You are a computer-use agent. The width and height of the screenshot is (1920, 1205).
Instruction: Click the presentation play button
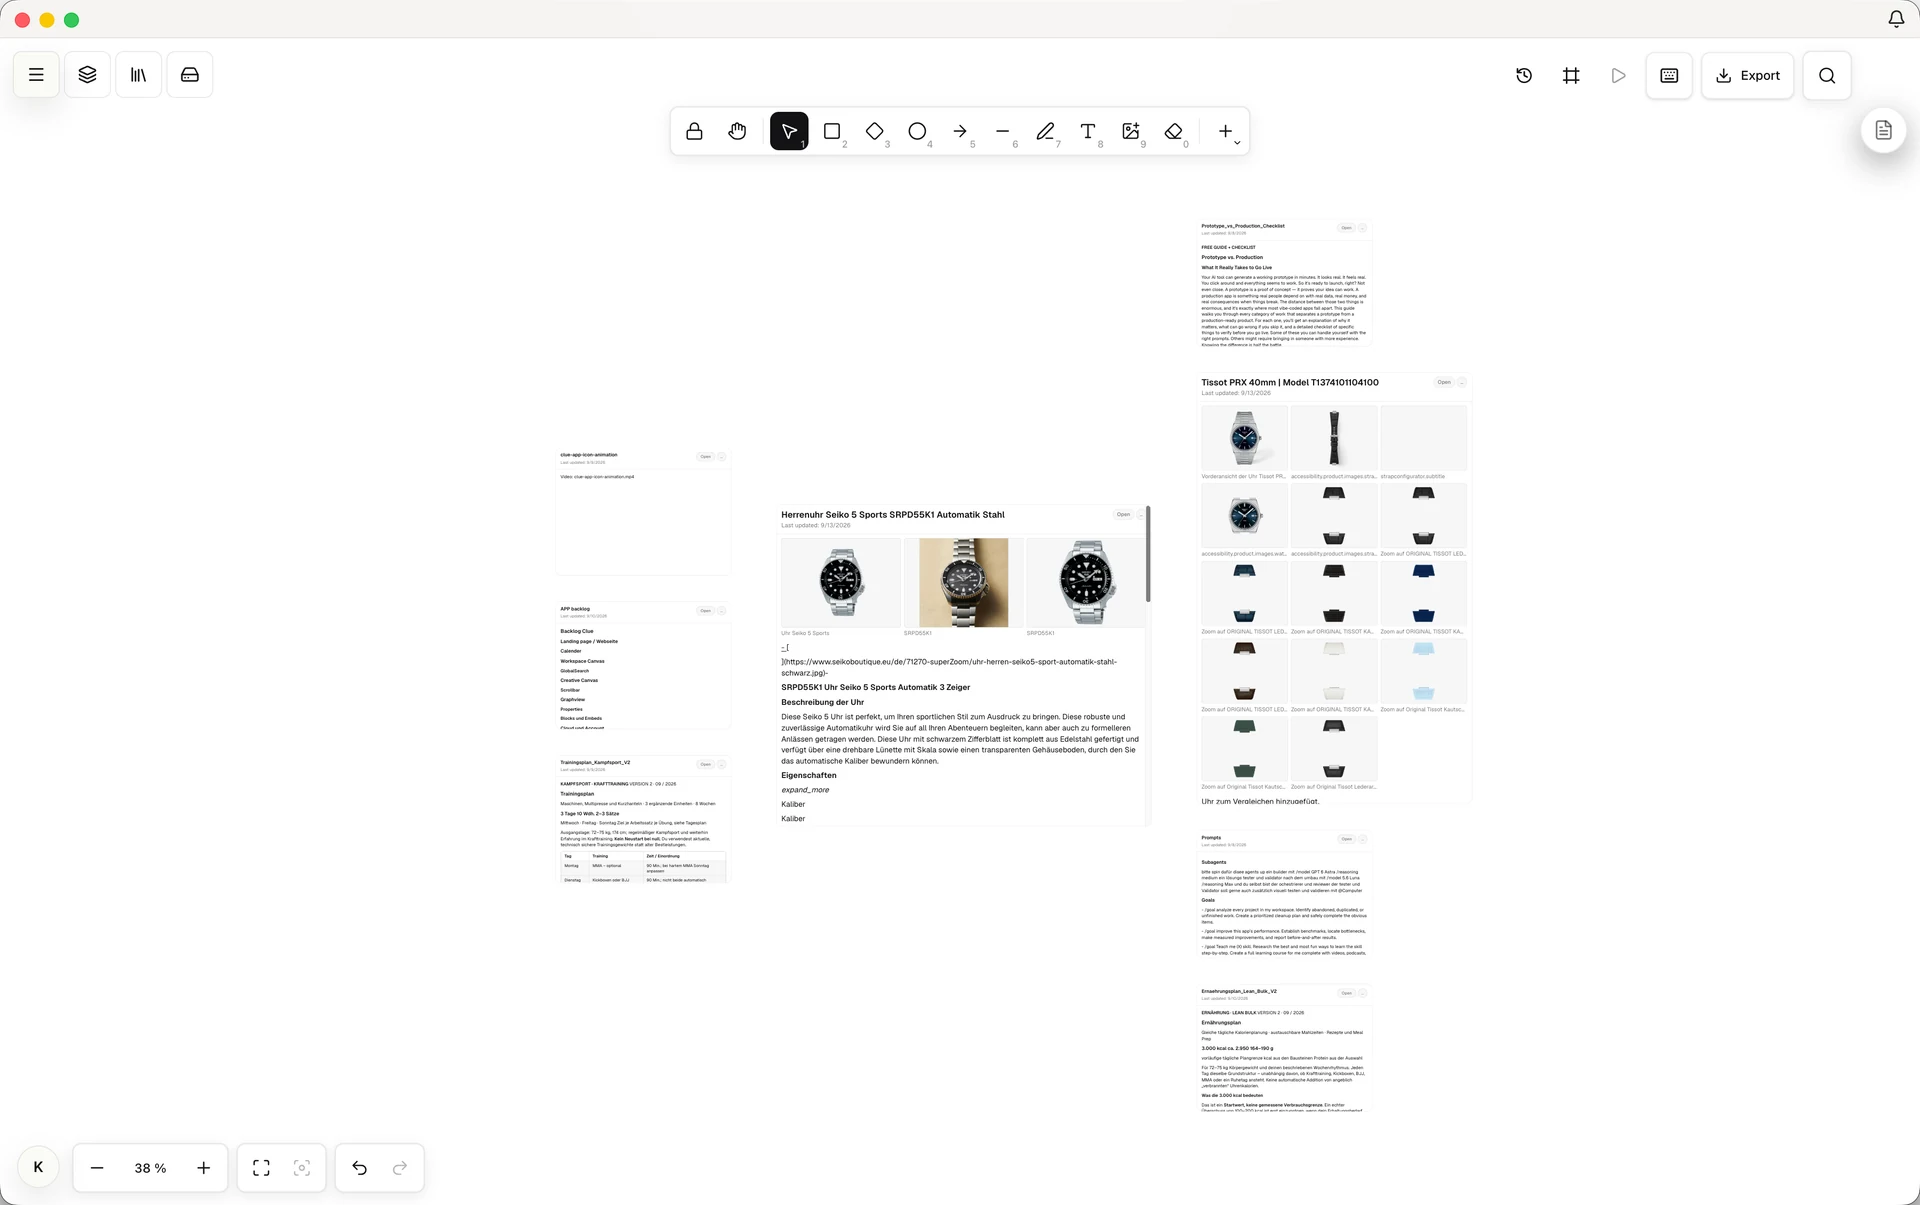tap(1618, 75)
